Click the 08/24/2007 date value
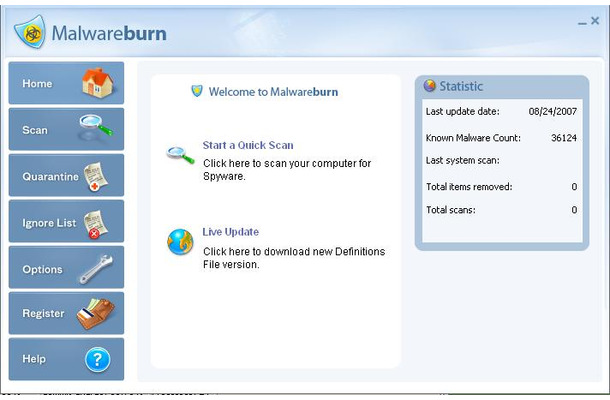This screenshot has height=400, width=610. (552, 112)
